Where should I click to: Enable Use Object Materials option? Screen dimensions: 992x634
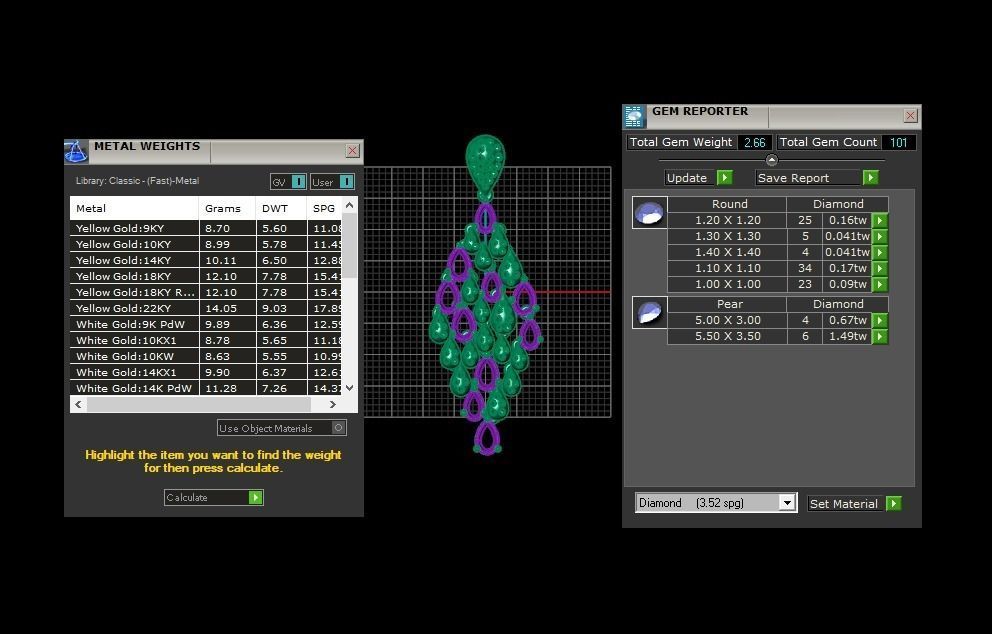tap(338, 428)
